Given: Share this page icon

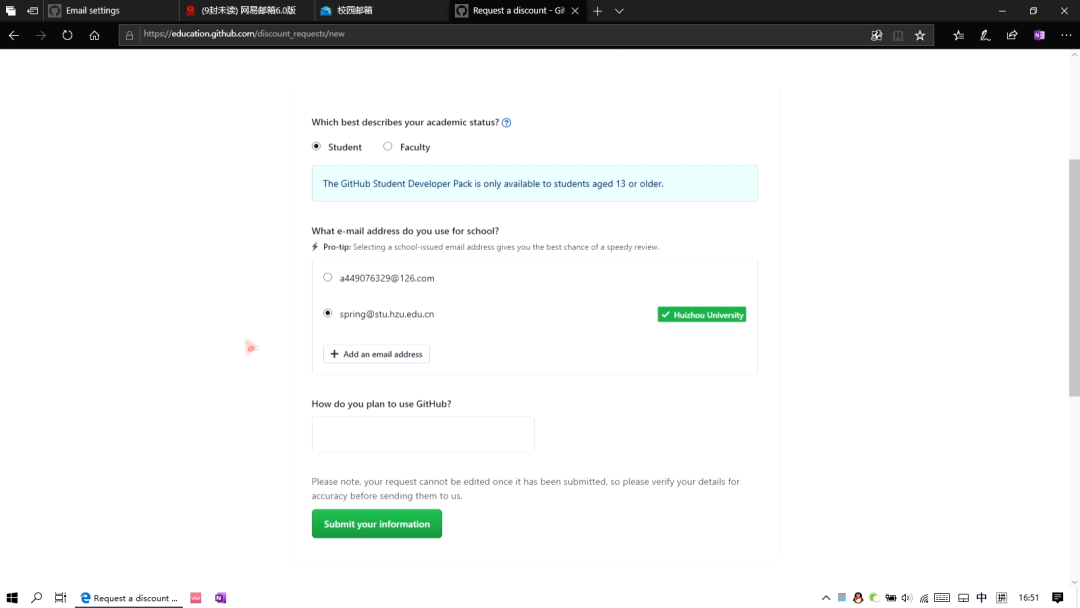Looking at the screenshot, I should [x=1012, y=35].
